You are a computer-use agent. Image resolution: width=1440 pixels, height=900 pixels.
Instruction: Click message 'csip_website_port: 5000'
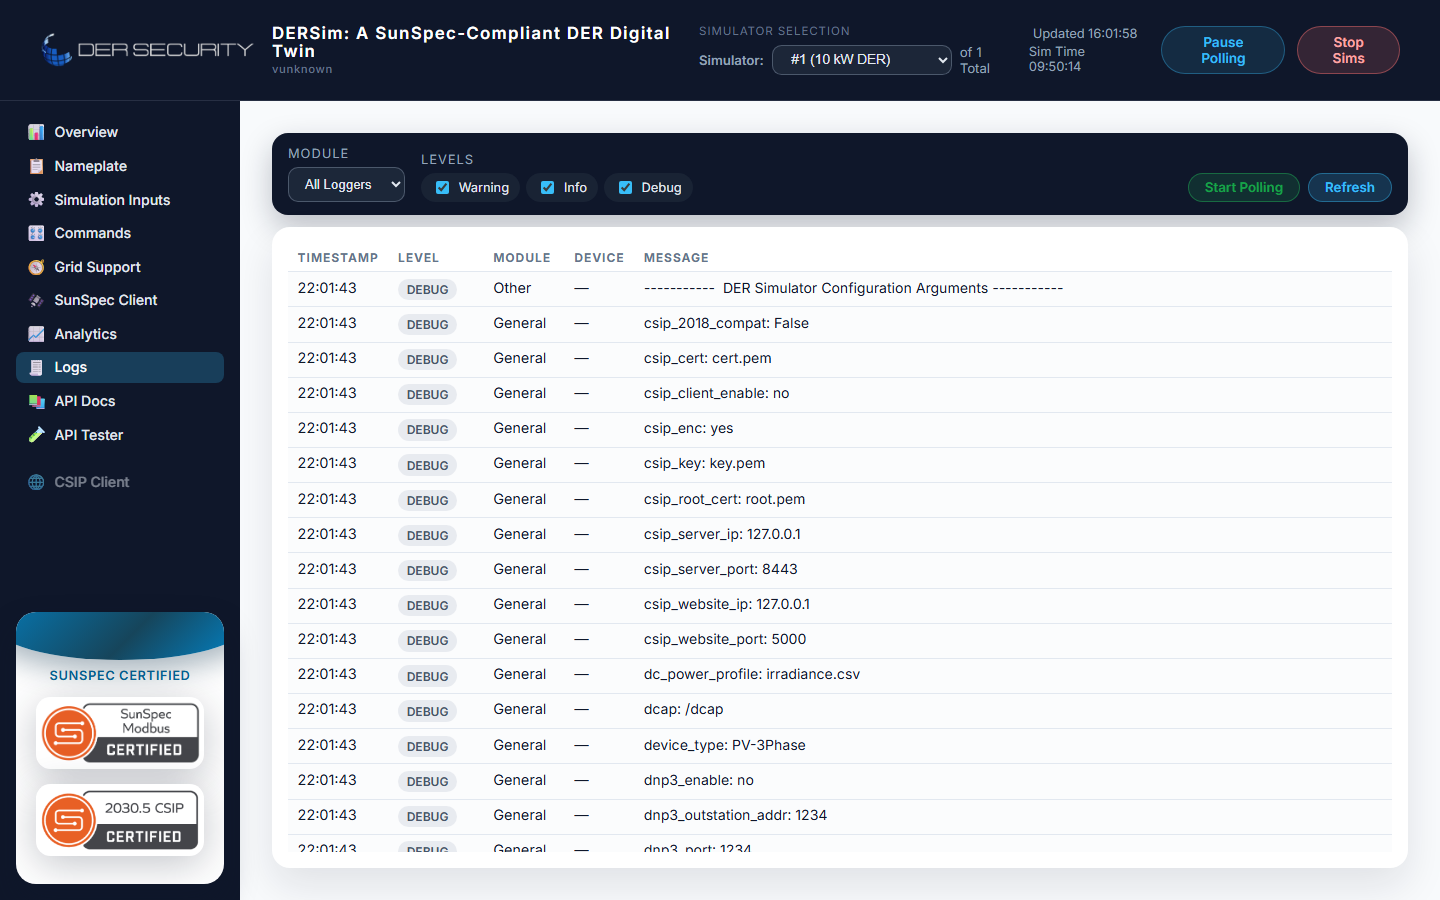[x=725, y=639]
